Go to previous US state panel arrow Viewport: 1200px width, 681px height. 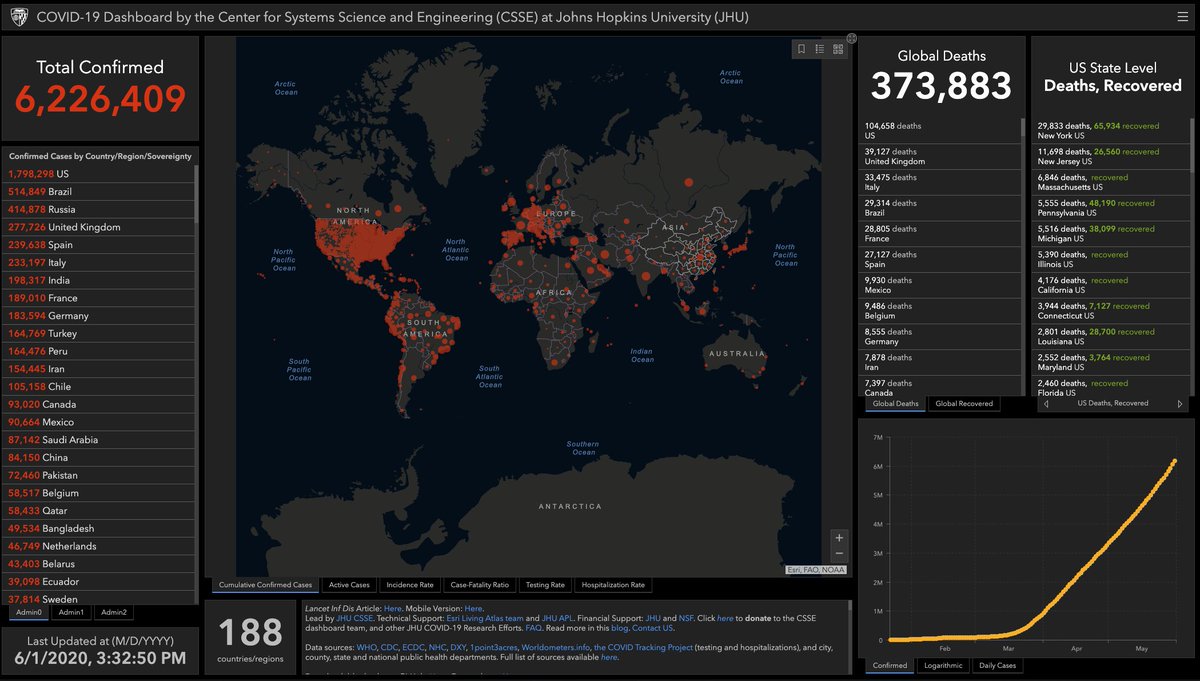coord(1046,404)
